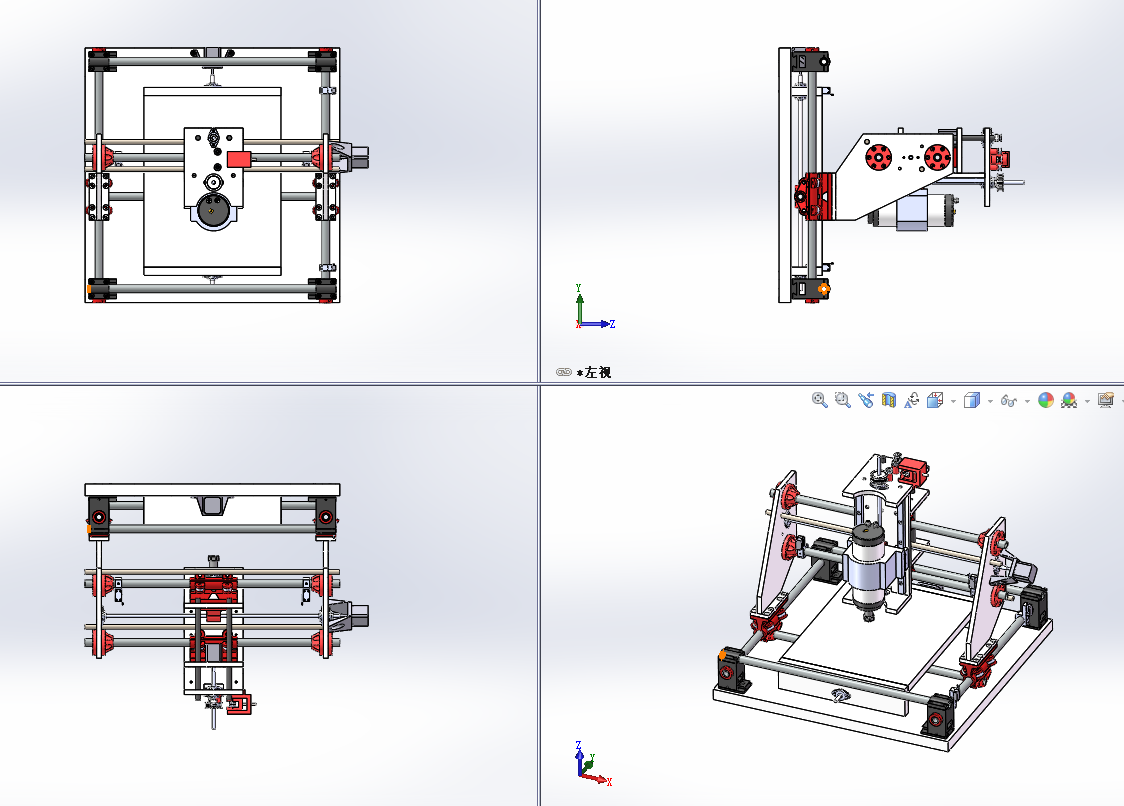
Task: Select the View Orientation cube icon
Action: pyautogui.click(x=933, y=399)
